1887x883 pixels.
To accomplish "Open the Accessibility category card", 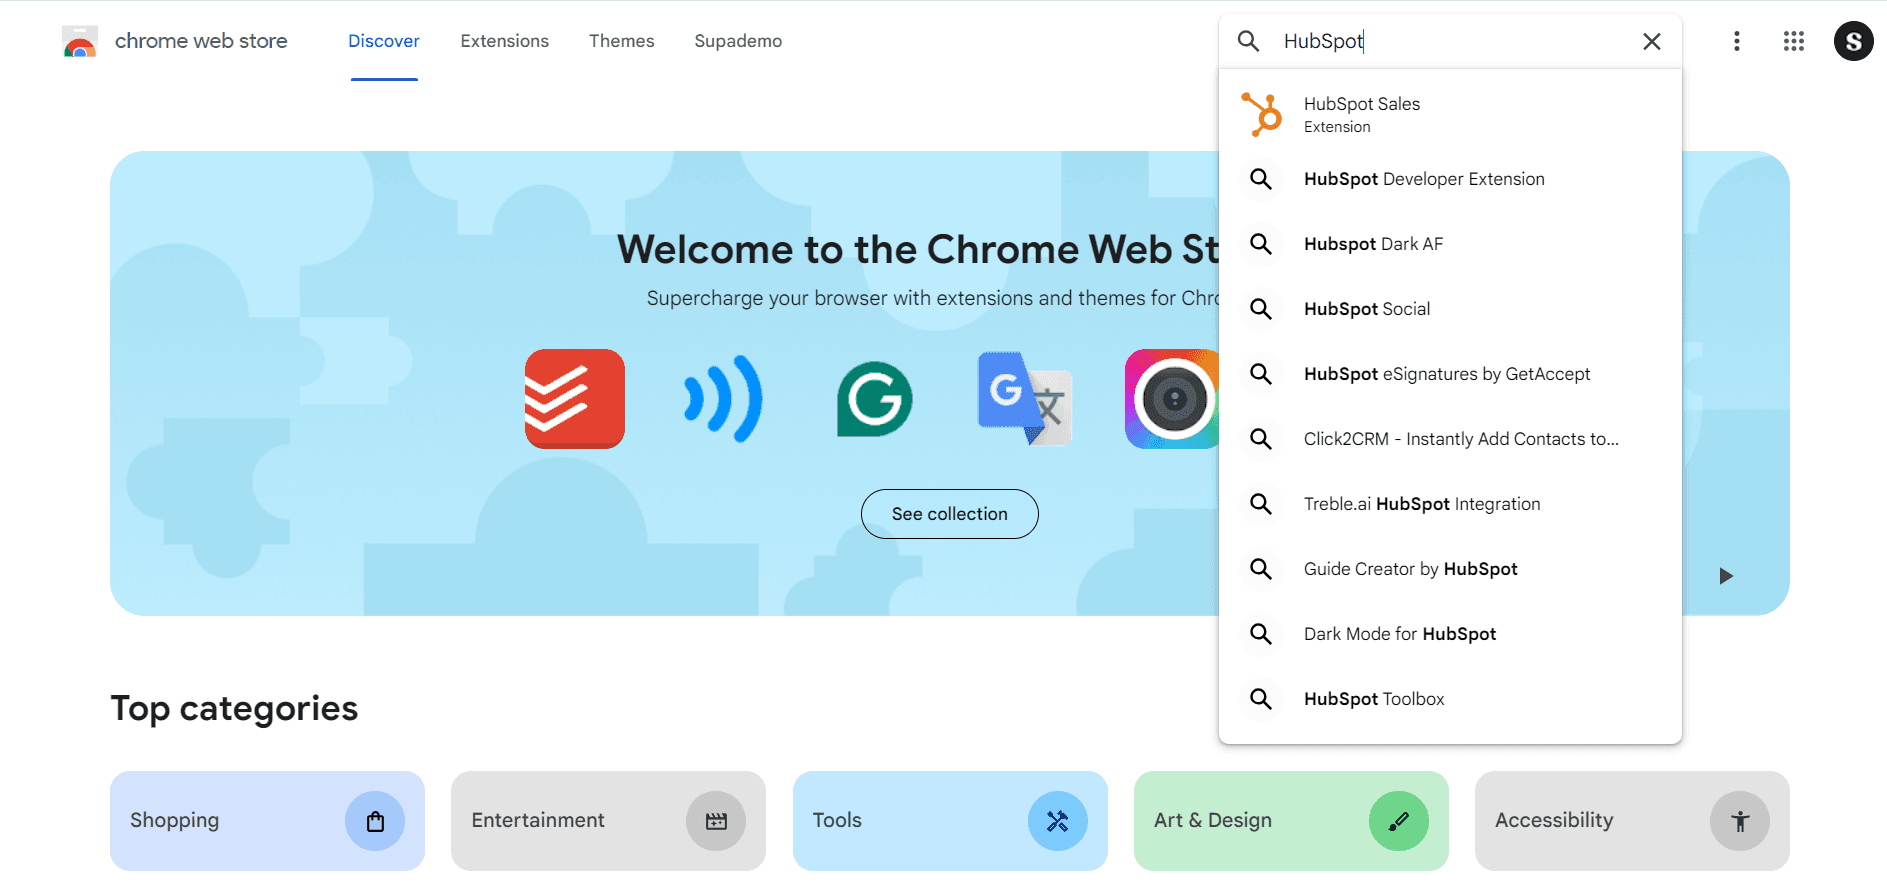I will pos(1632,821).
